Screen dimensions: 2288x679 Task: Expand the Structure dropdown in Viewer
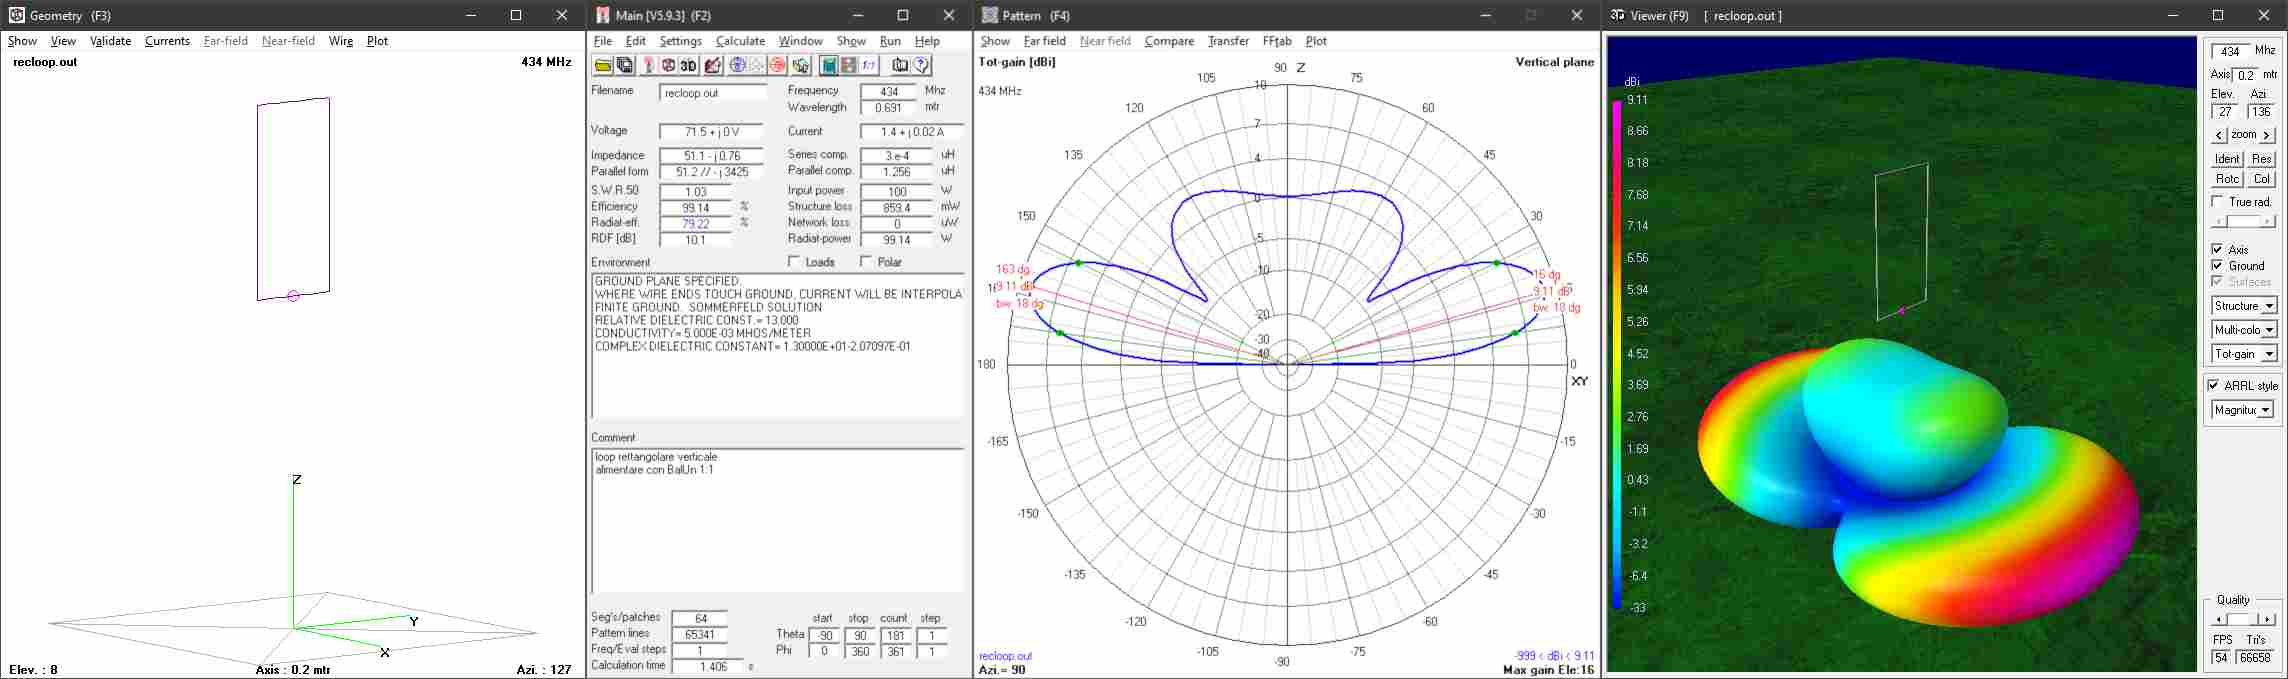pyautogui.click(x=2269, y=306)
